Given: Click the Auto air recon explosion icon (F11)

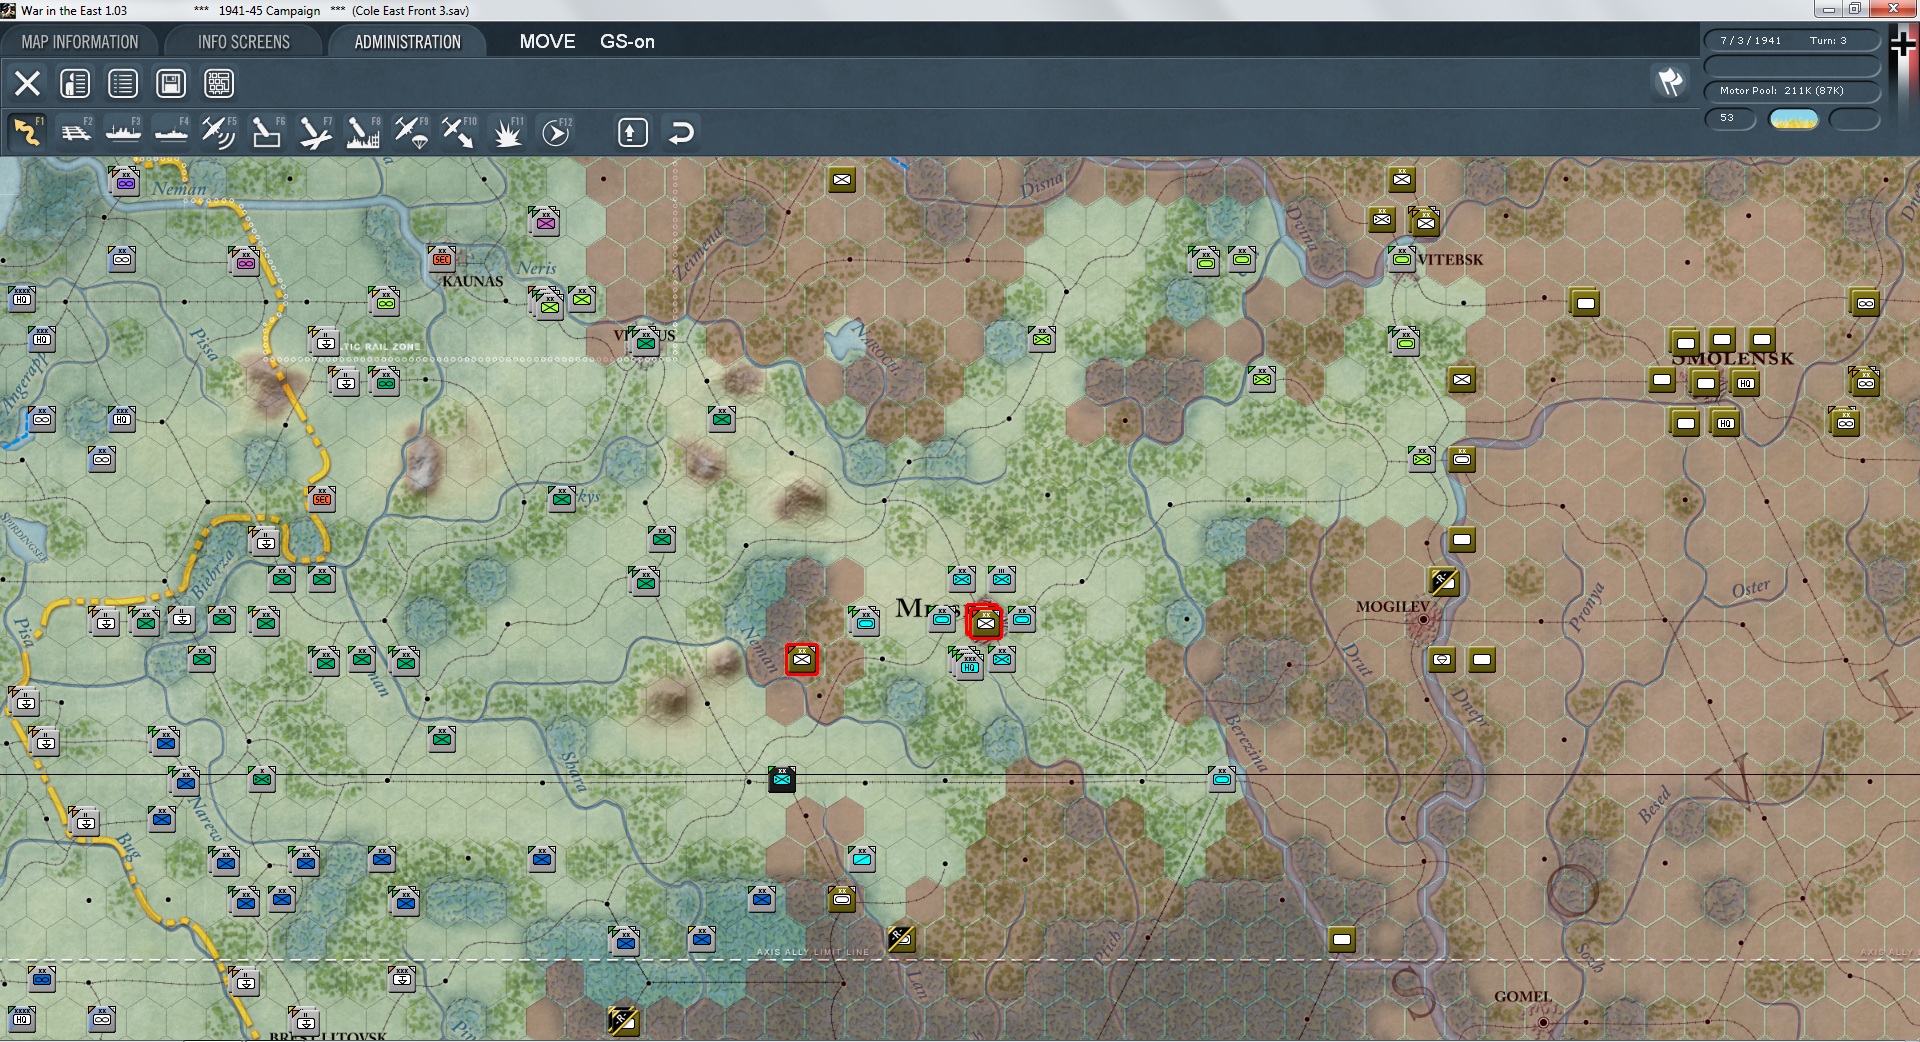Looking at the screenshot, I should point(508,132).
